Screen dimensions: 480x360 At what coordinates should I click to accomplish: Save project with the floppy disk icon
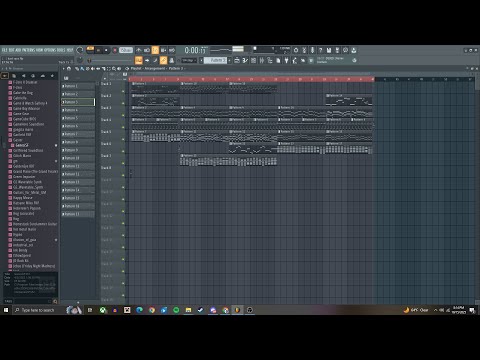point(329,50)
